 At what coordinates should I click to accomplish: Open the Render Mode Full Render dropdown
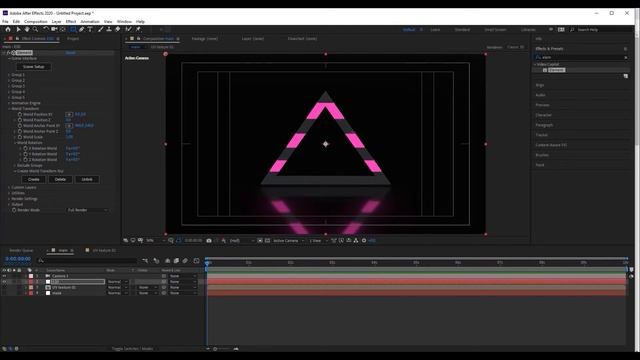pos(88,210)
